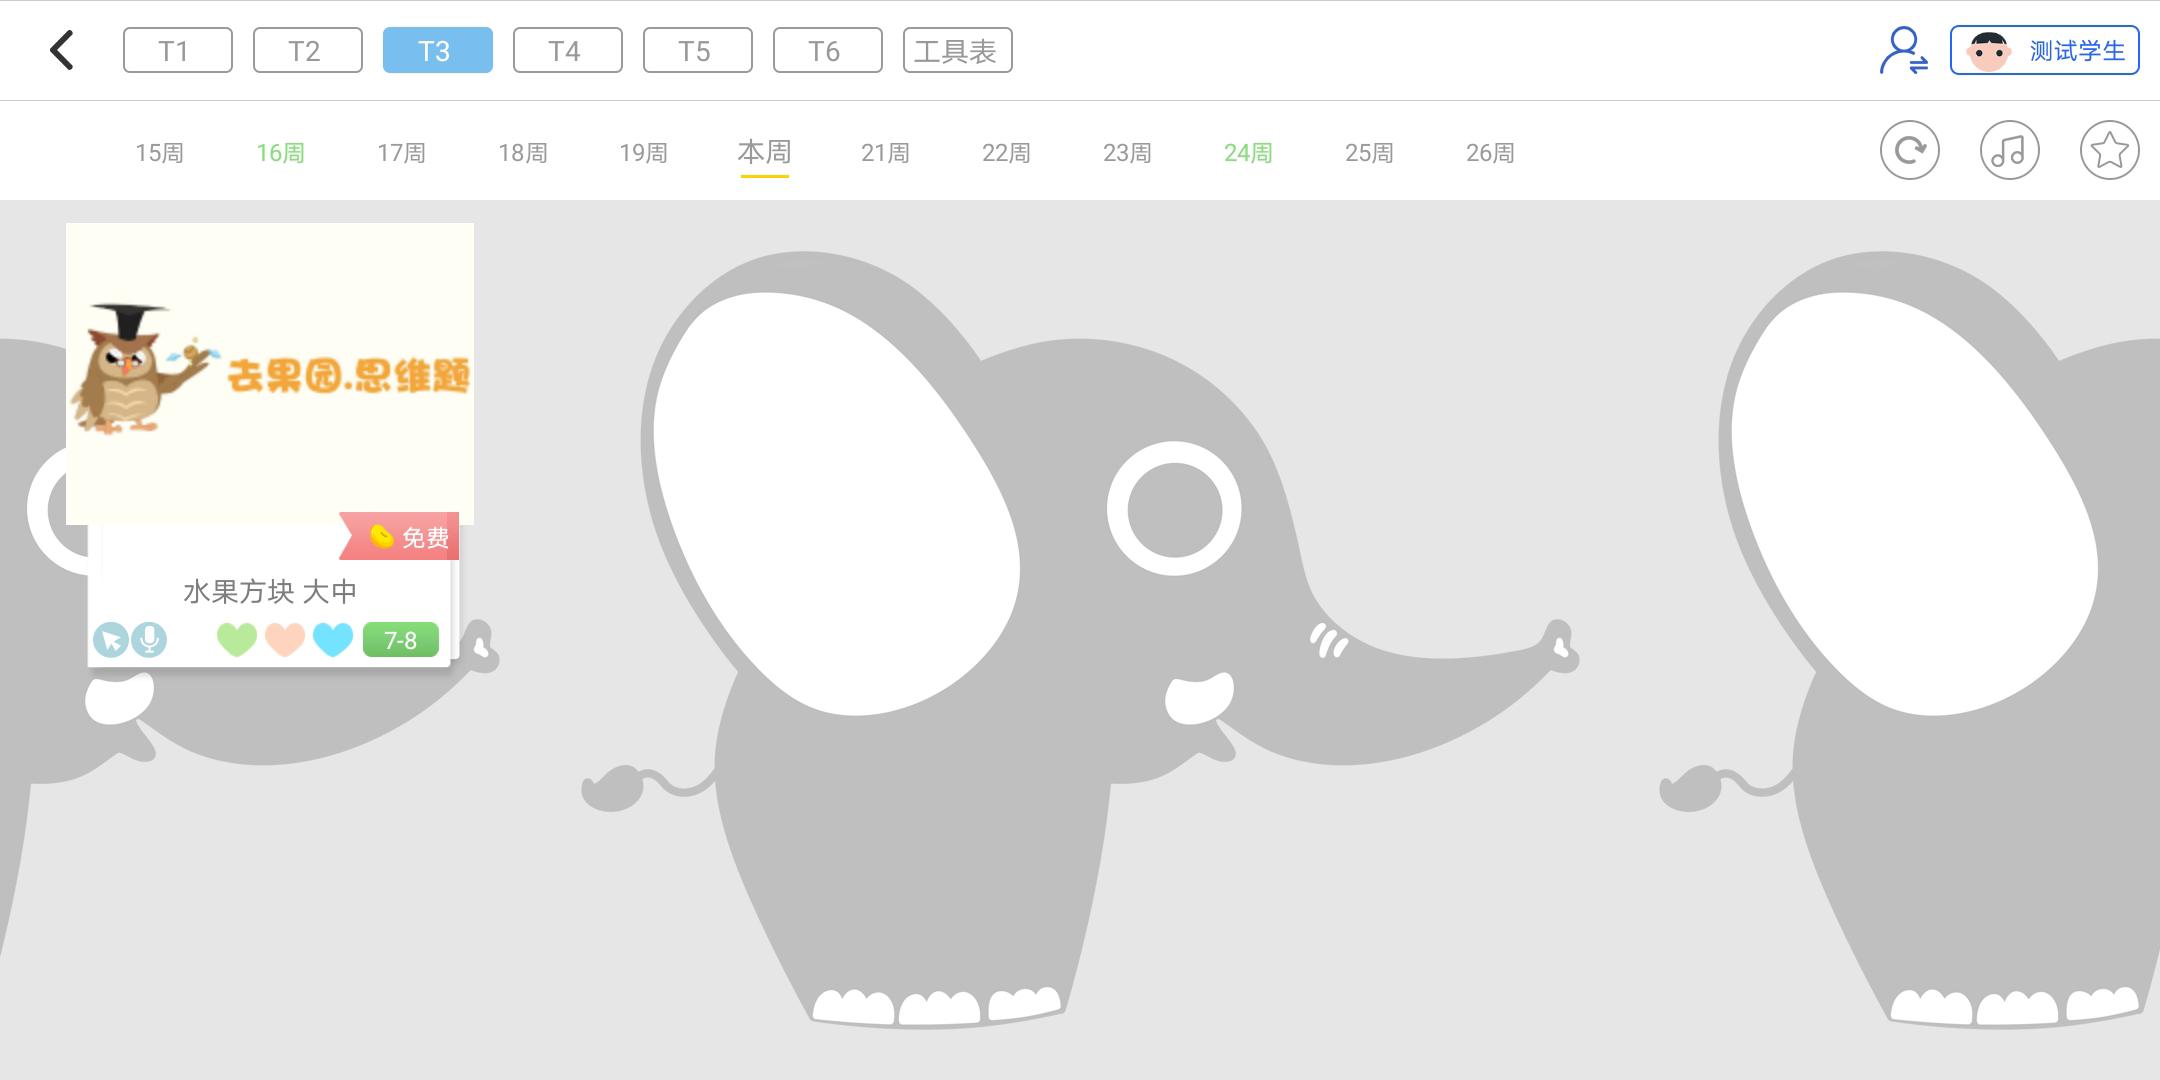This screenshot has height=1080, width=2160.
Task: Switch to the T1 tab
Action: pyautogui.click(x=177, y=49)
